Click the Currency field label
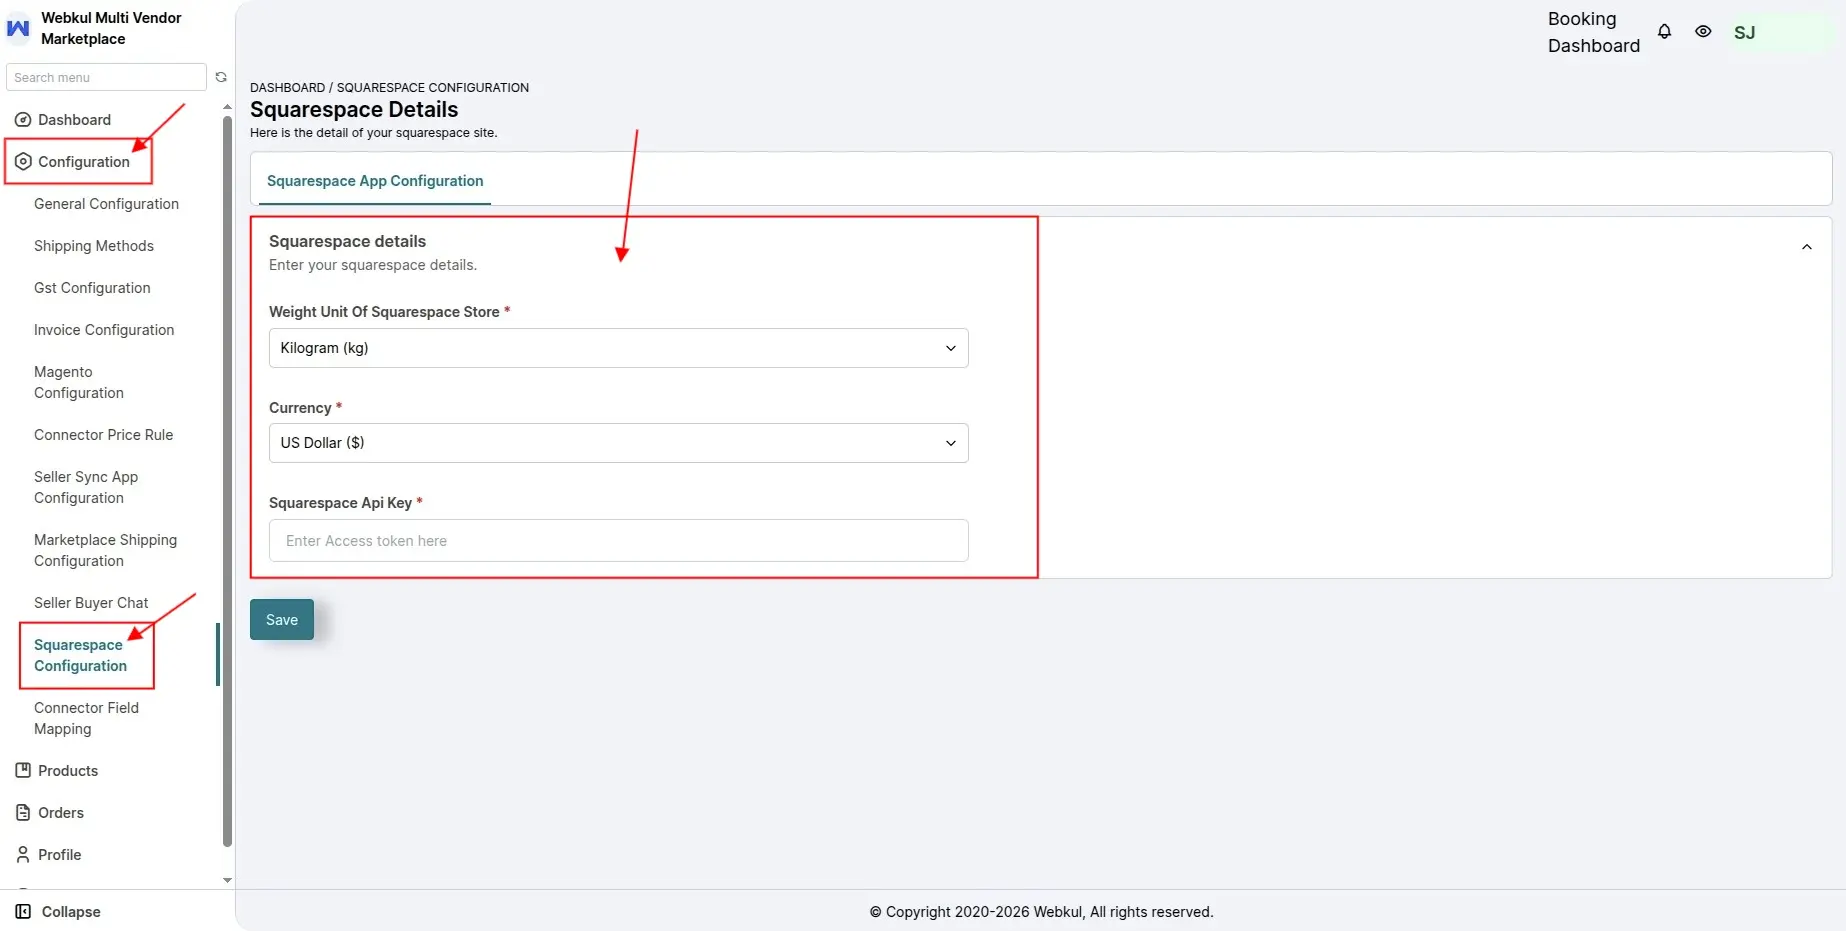Screen dimensions: 1846x931 point(300,408)
